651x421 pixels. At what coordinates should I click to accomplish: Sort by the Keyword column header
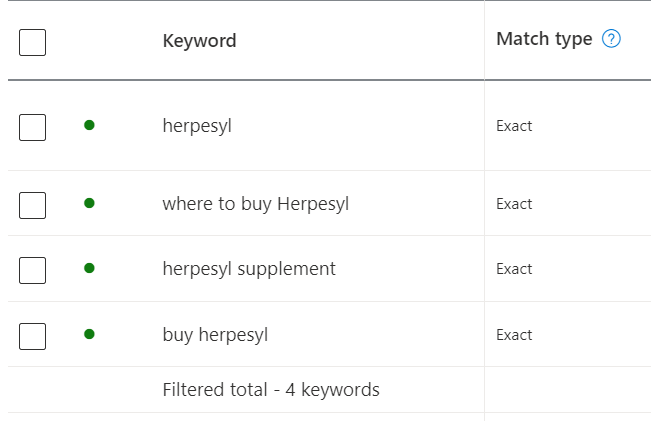pyautogui.click(x=200, y=41)
